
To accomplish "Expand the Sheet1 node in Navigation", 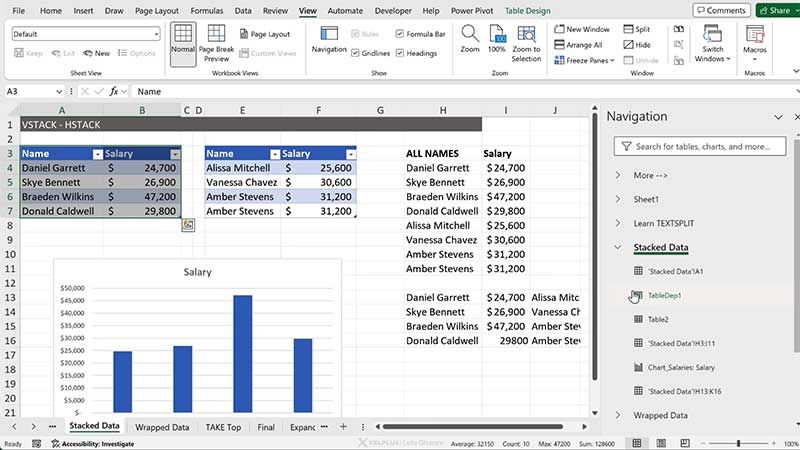I will tap(618, 199).
